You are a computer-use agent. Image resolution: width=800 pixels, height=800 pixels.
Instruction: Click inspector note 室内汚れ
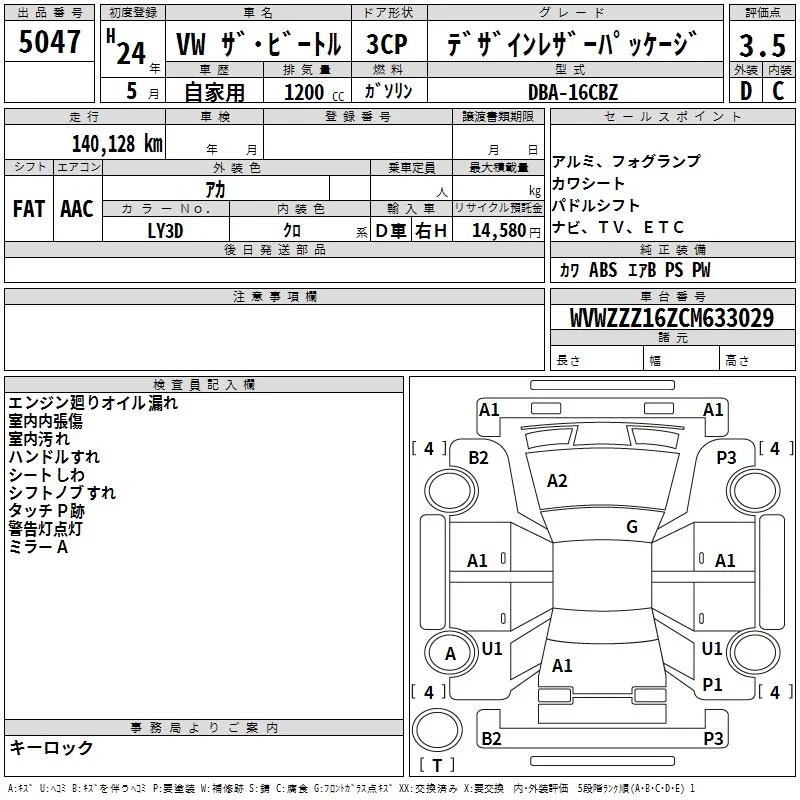39,439
